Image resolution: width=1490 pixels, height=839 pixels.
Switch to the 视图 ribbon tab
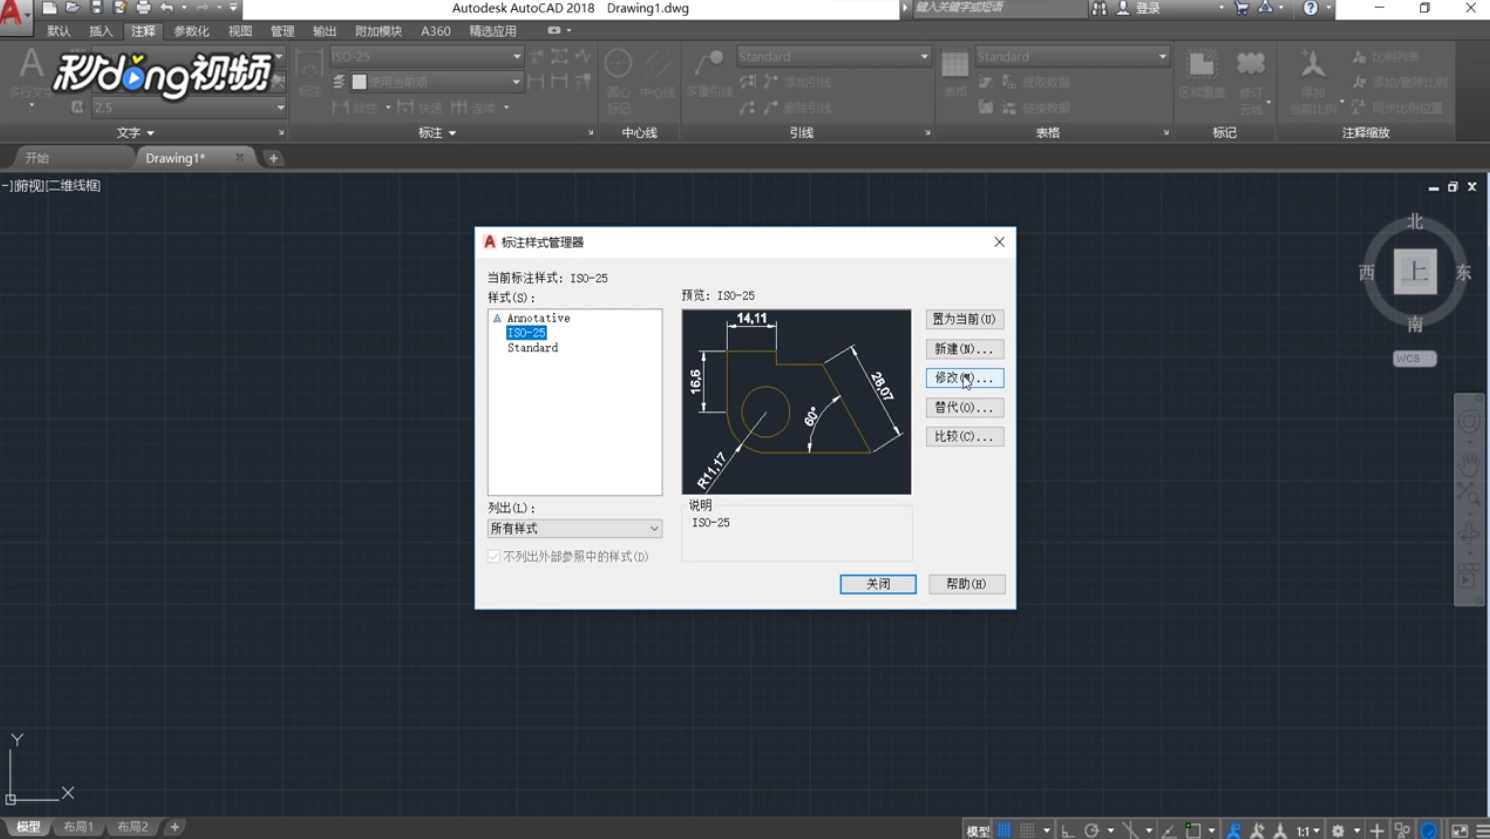pos(240,31)
